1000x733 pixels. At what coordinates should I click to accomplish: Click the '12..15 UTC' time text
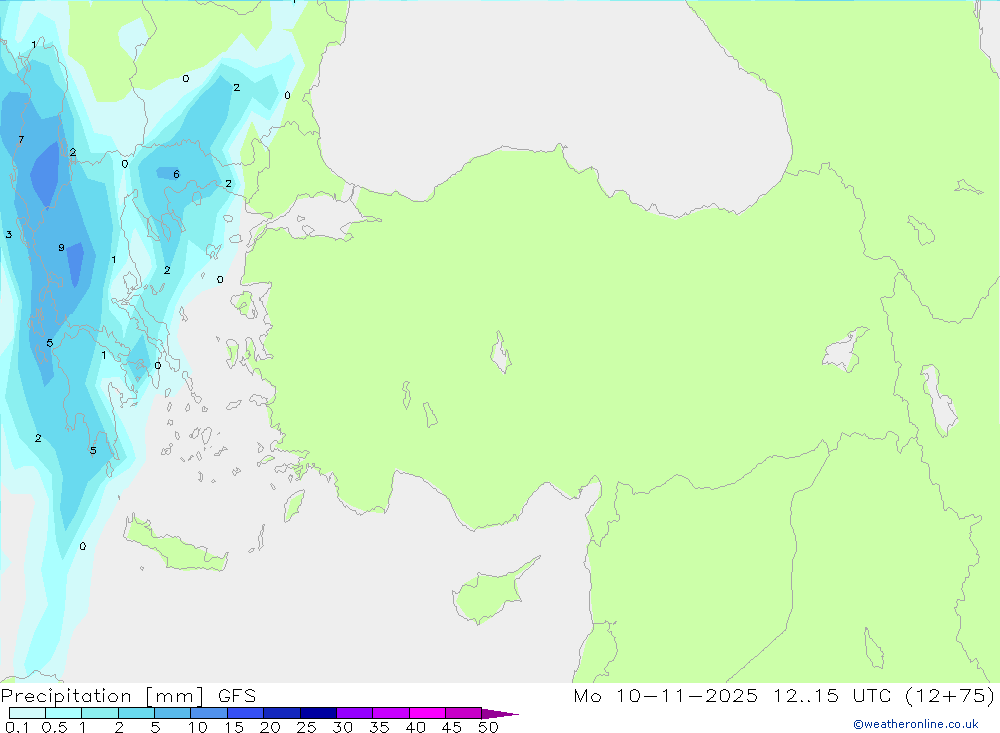(832, 695)
